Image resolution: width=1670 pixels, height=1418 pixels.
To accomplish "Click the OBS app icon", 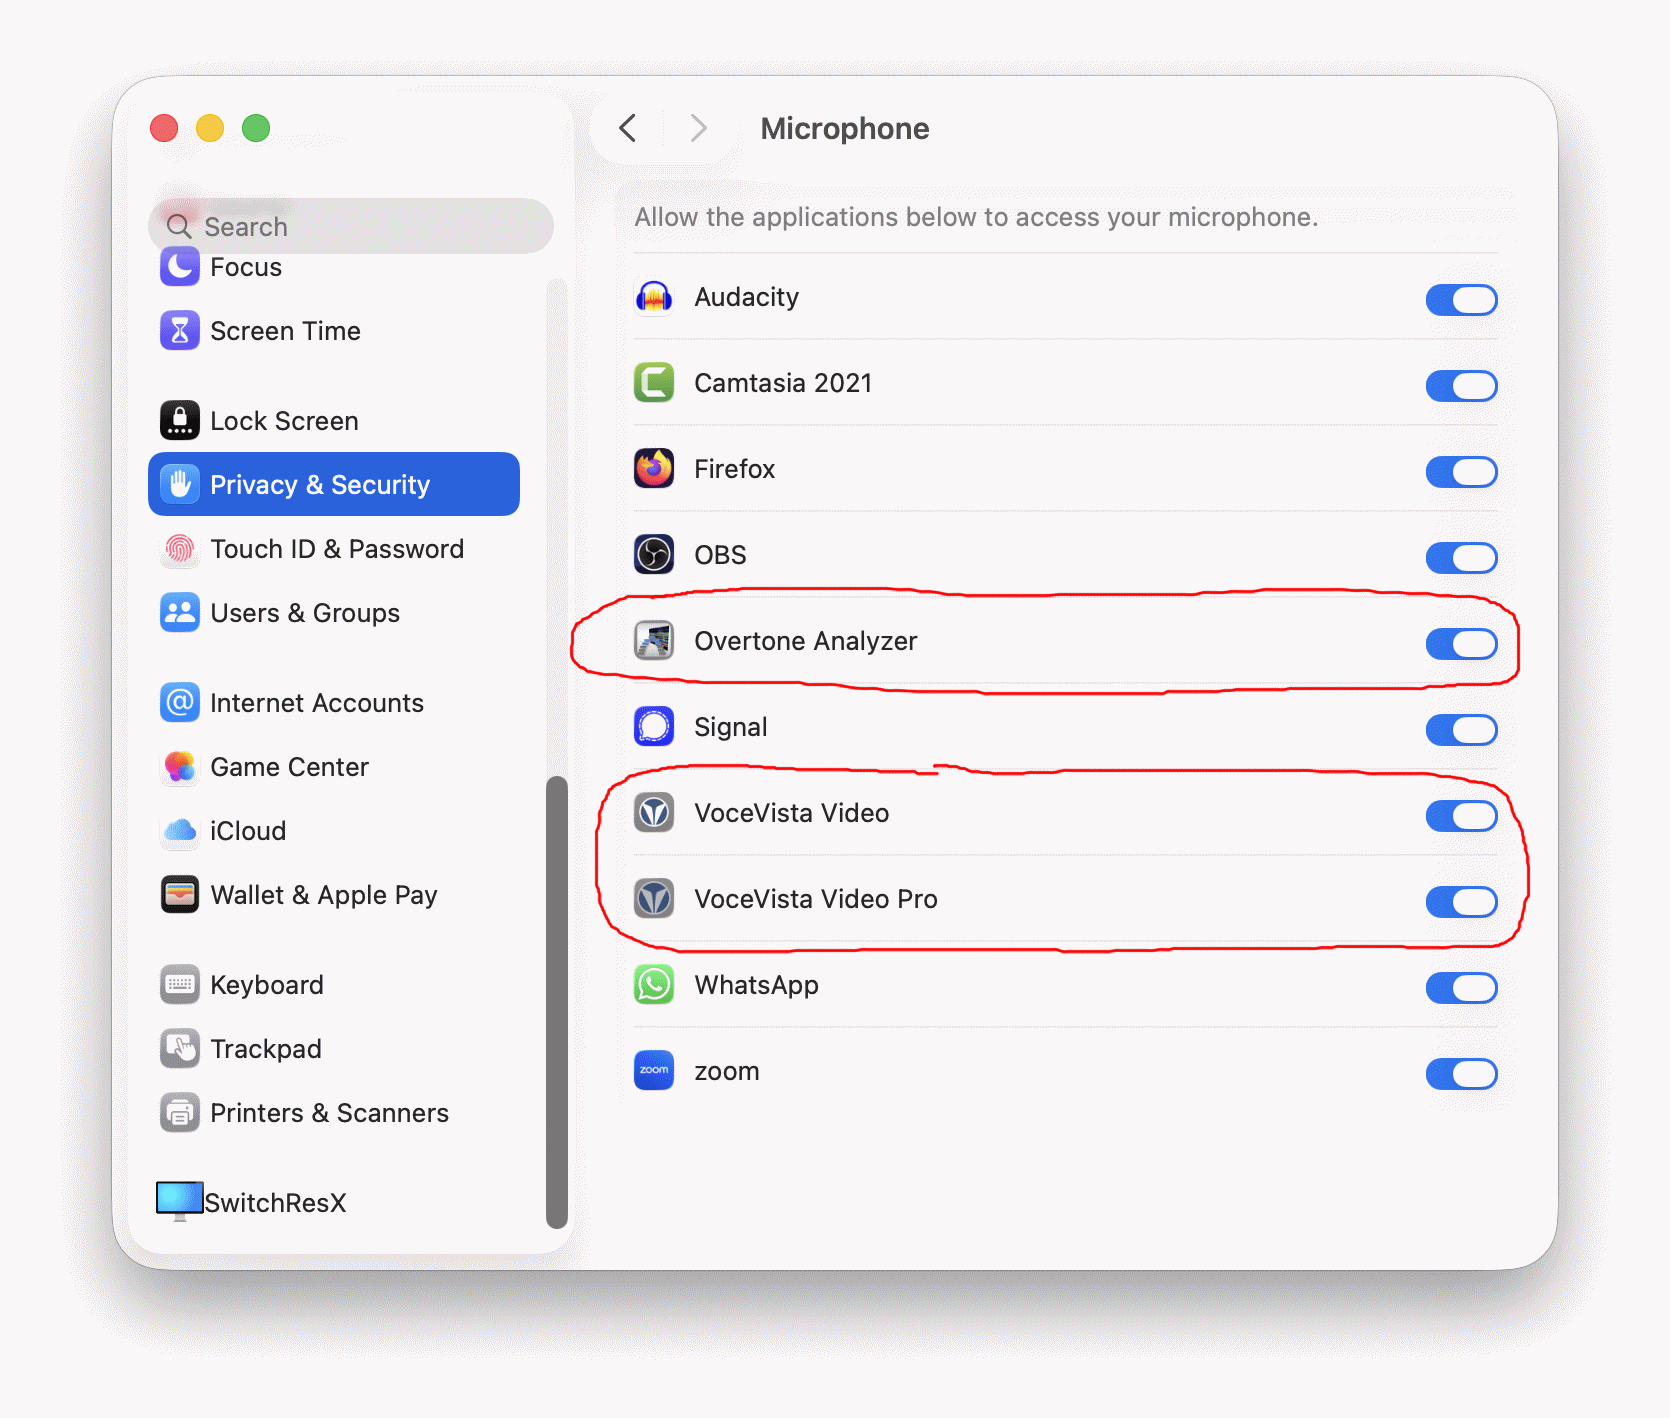I will 654,555.
